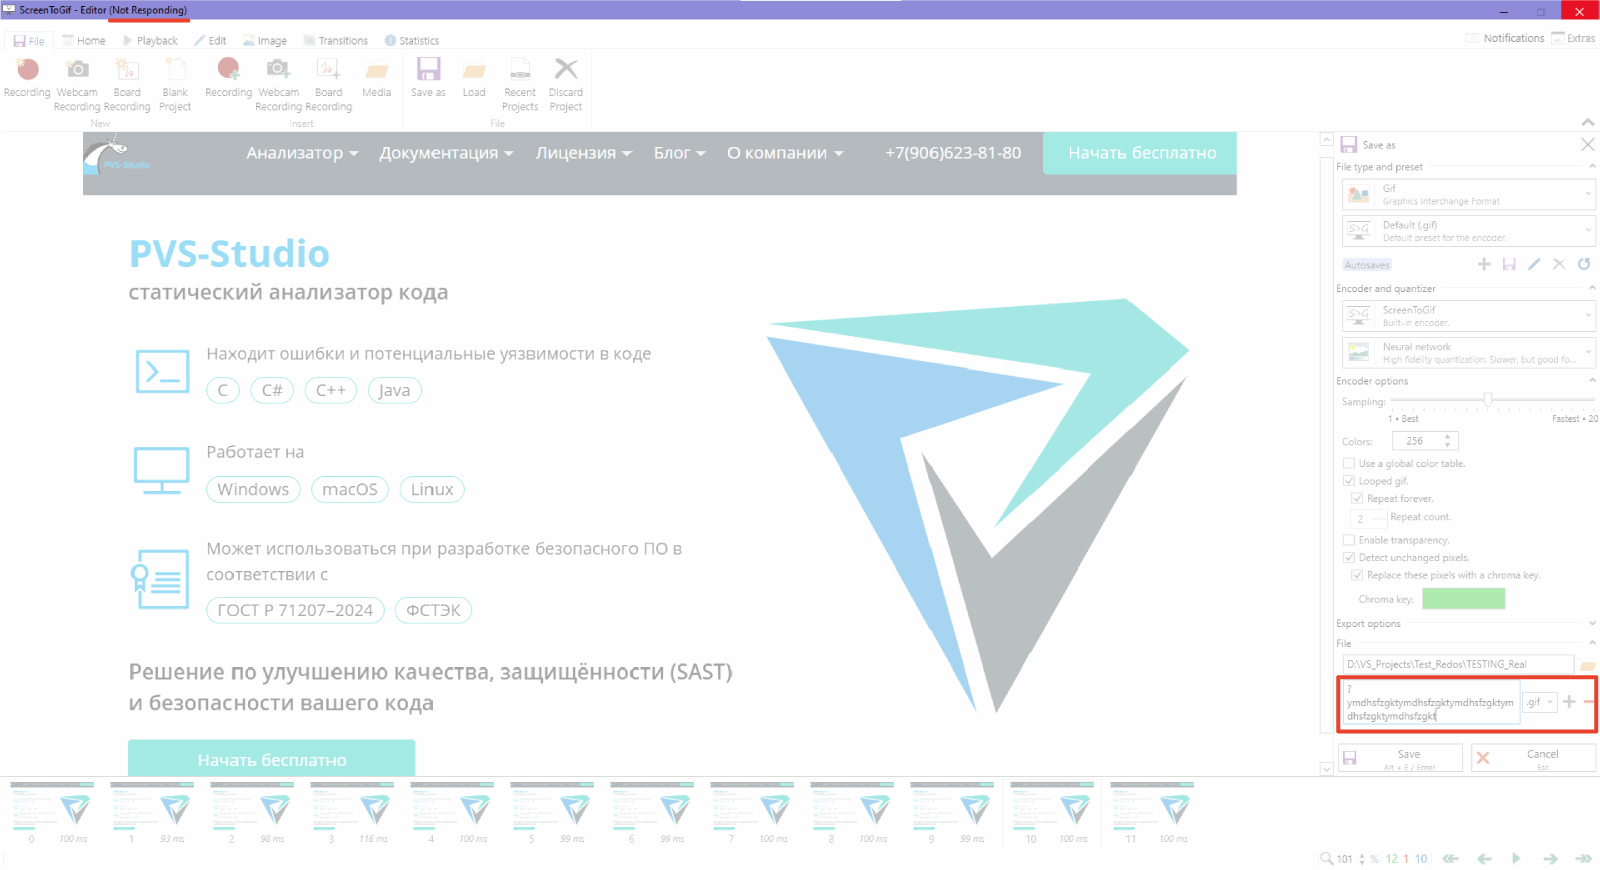
Task: Increment the Colors value stepper
Action: [1447, 437]
